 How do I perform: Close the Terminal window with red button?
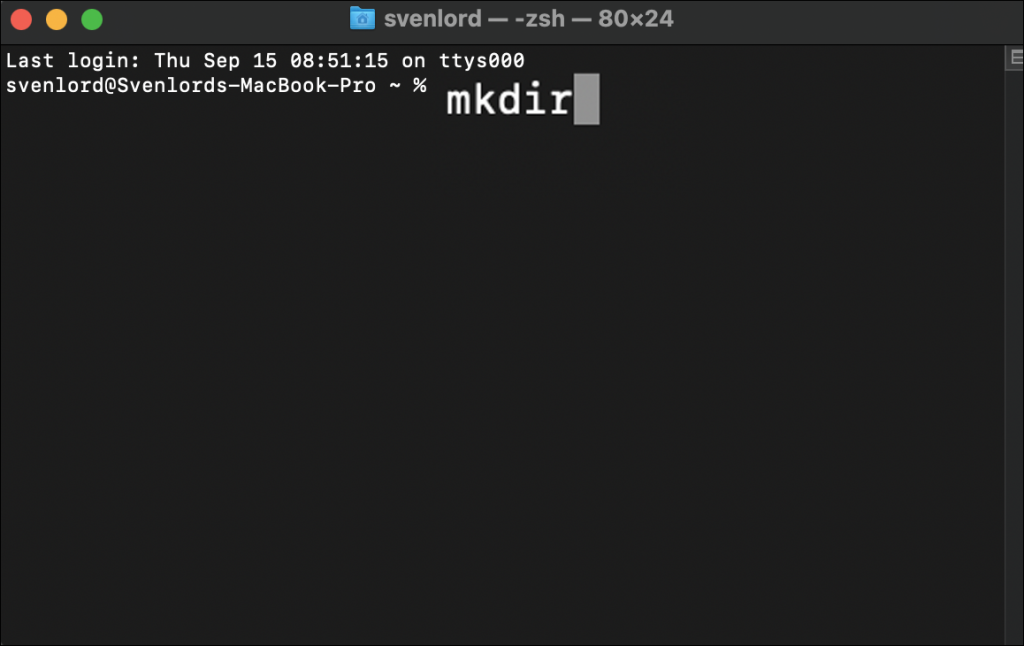click(22, 20)
